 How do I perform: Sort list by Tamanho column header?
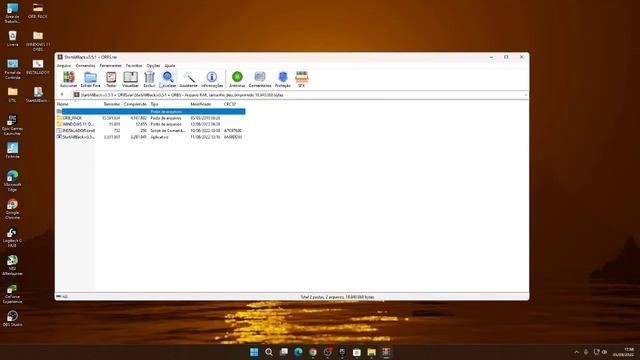click(109, 104)
